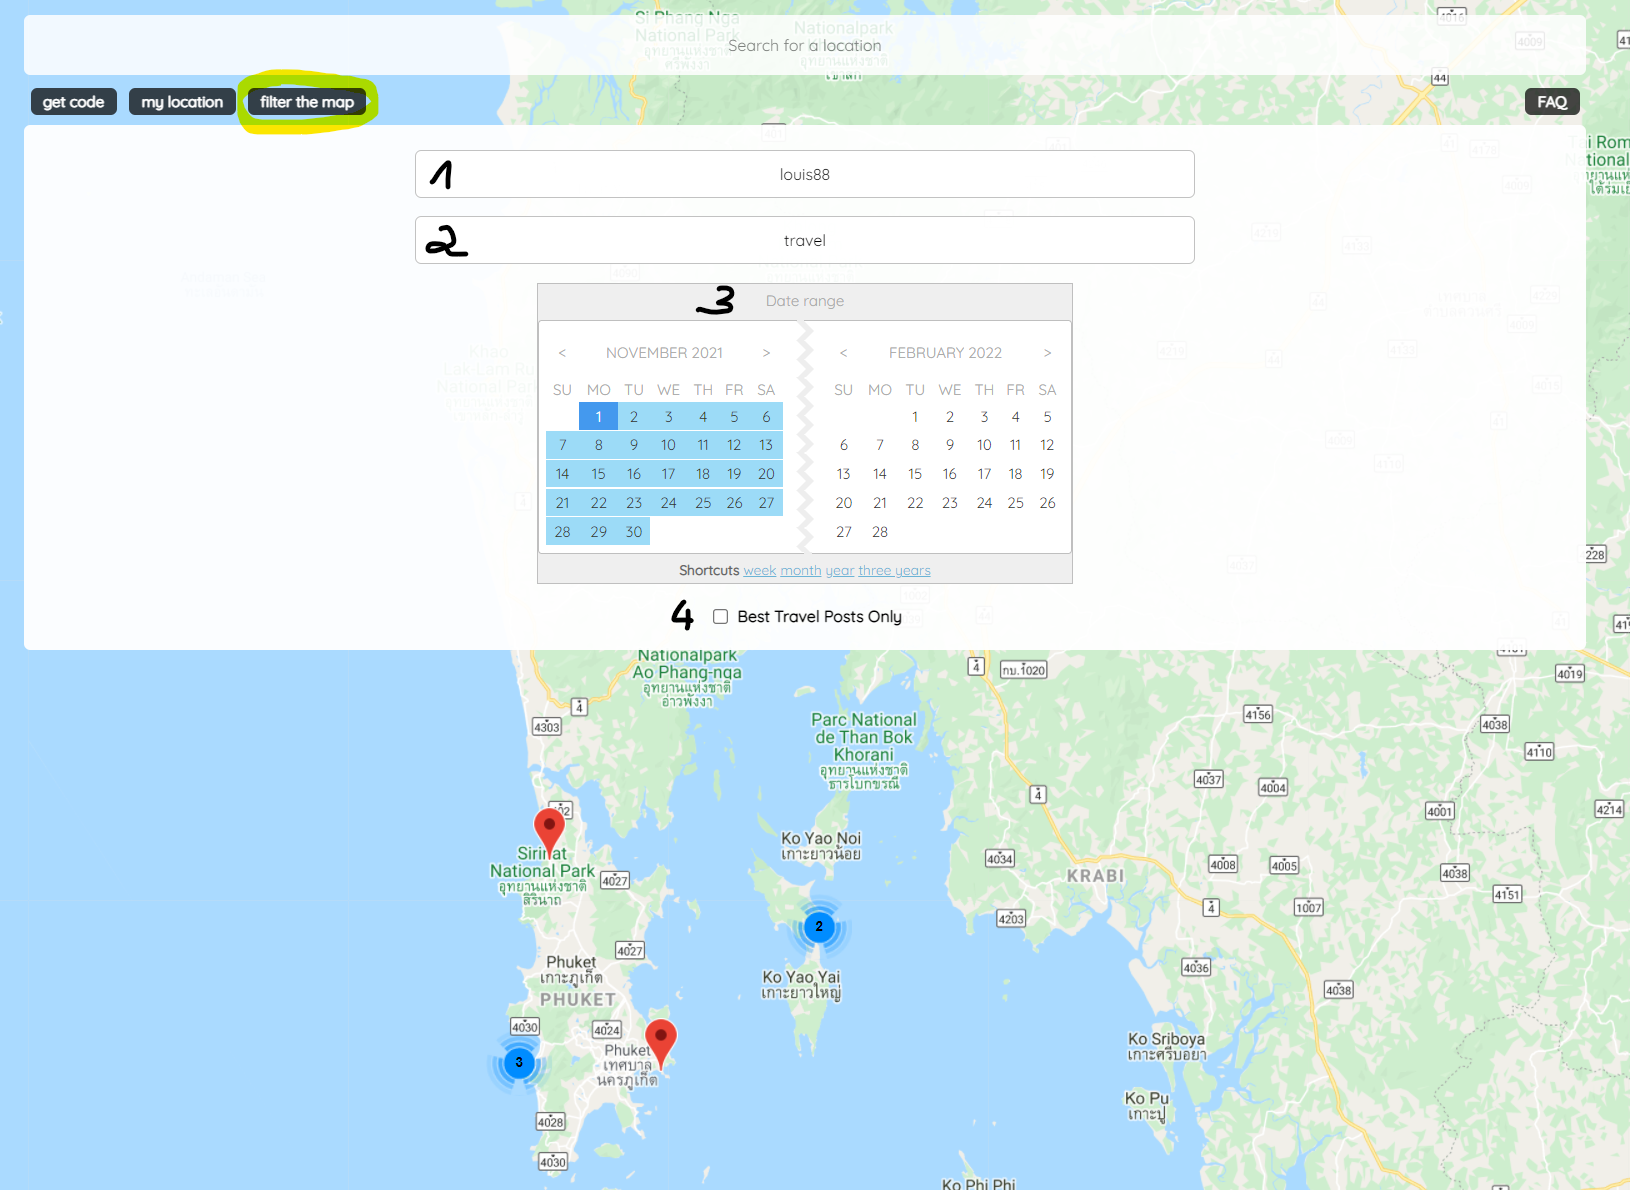This screenshot has height=1190, width=1630.
Task: Select February 5 in the 2022 calendar
Action: 1047,417
